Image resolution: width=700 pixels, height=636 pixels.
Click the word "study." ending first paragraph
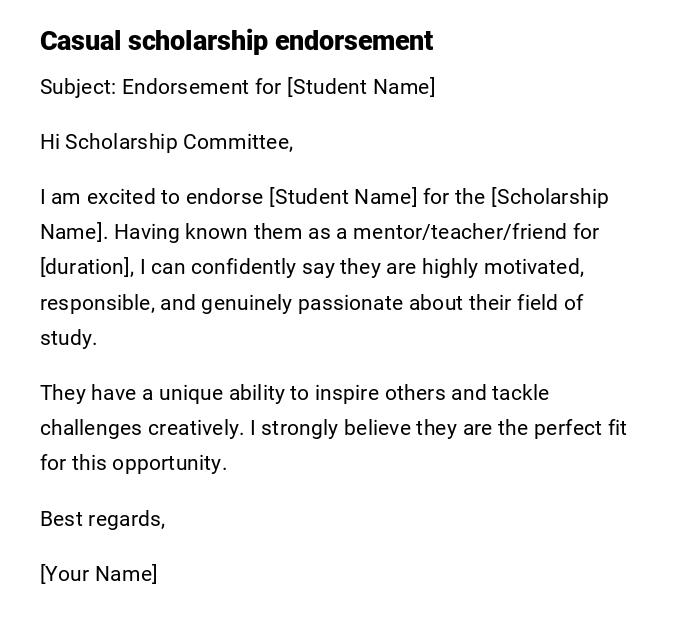[68, 338]
